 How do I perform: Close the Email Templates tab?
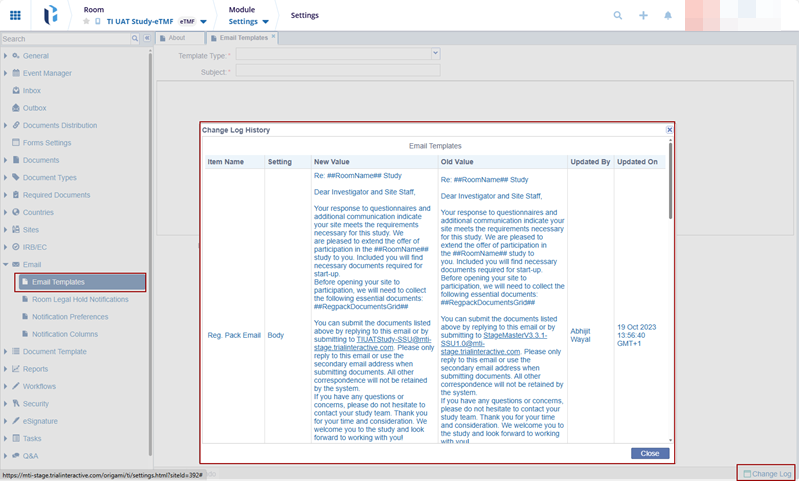(274, 37)
